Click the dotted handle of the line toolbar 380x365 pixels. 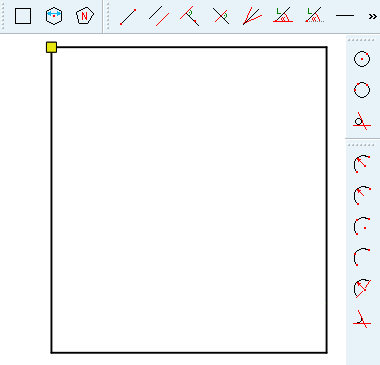[108, 16]
